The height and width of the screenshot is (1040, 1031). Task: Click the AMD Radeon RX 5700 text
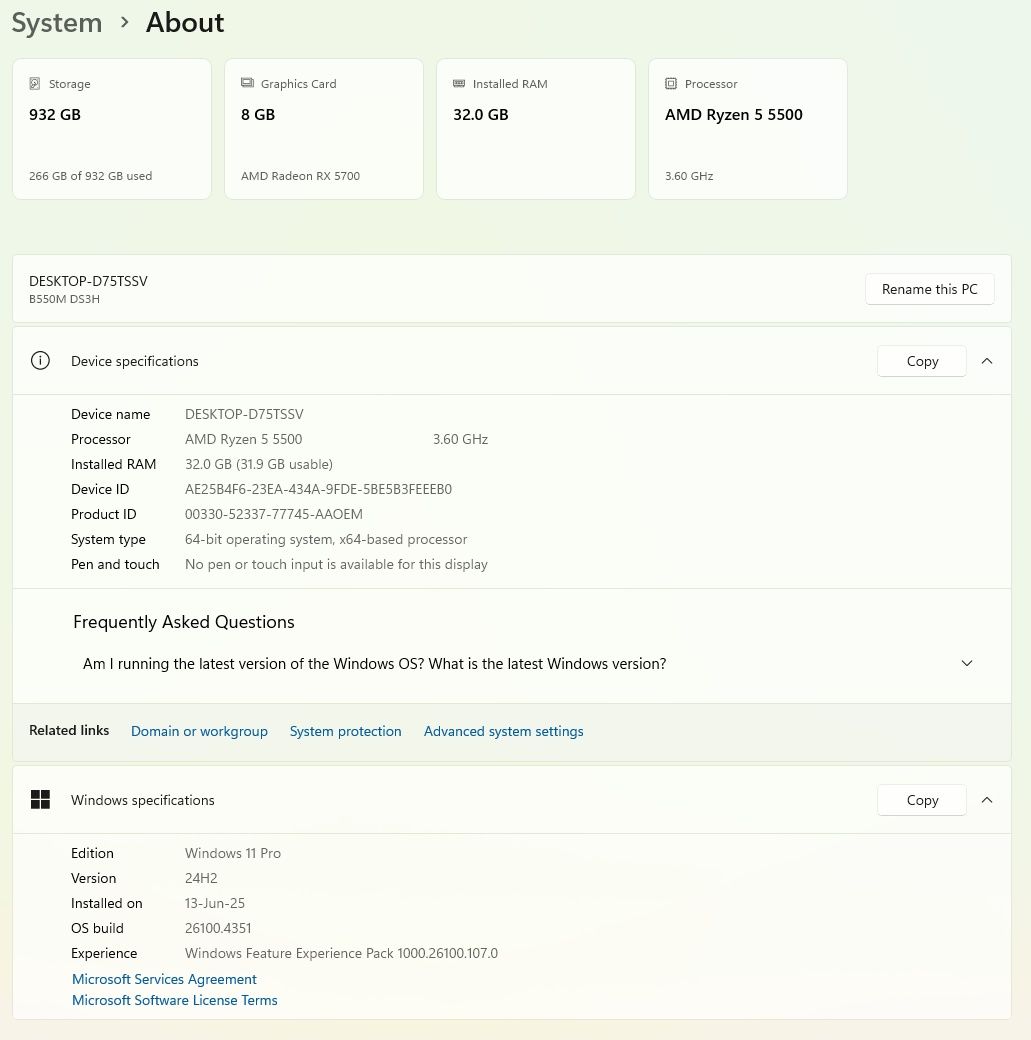coord(301,176)
